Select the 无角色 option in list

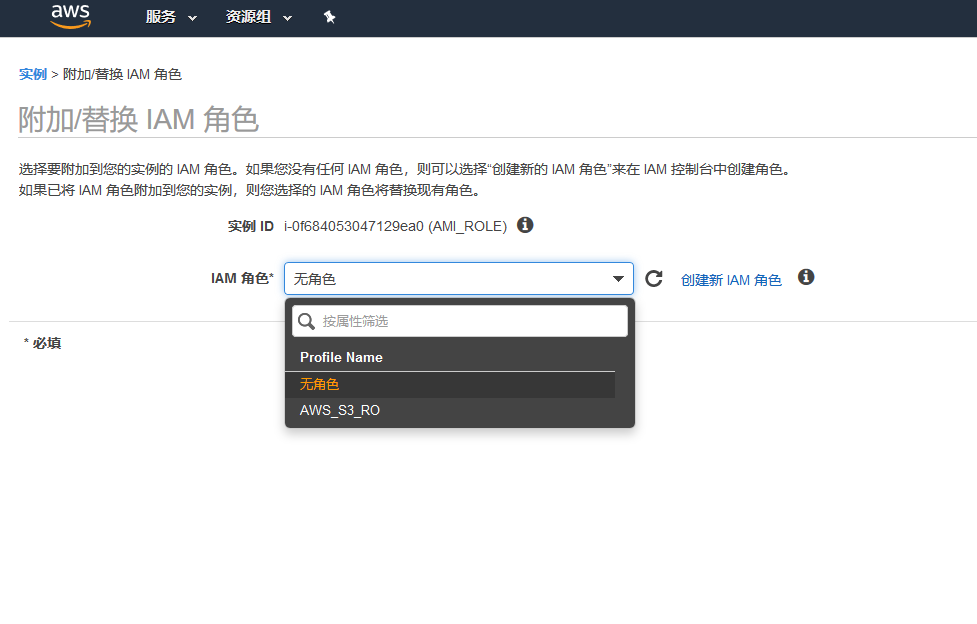coord(450,385)
